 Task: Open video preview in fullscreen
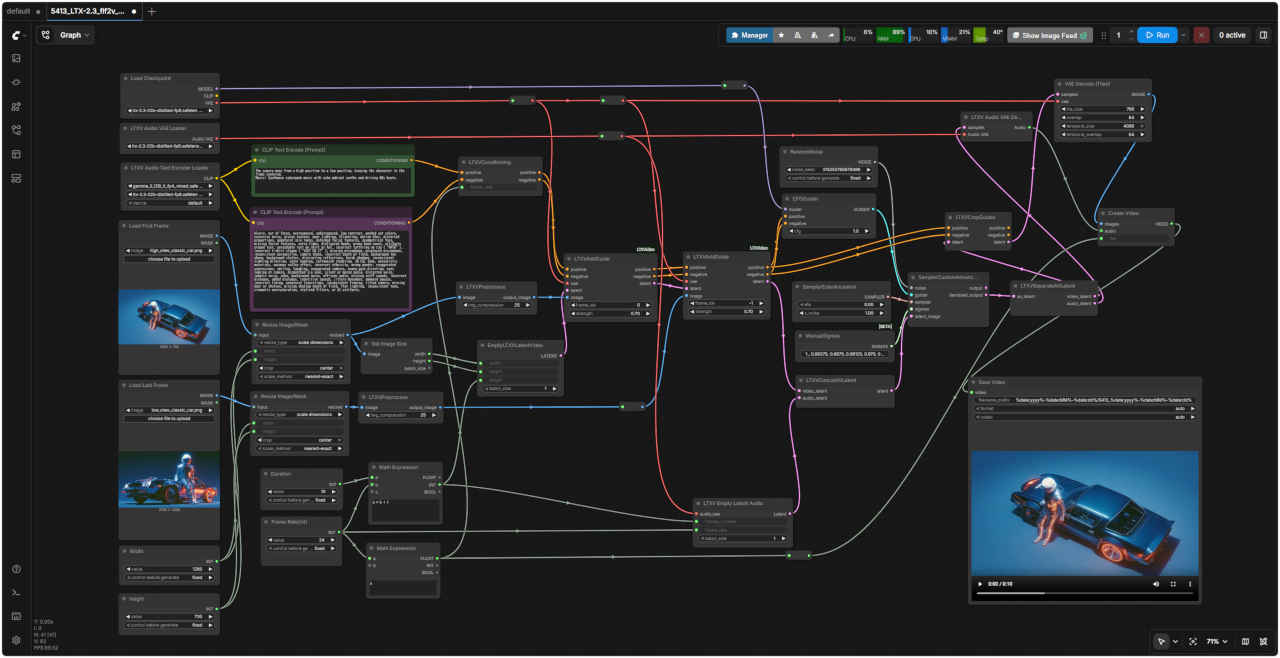pos(1173,584)
